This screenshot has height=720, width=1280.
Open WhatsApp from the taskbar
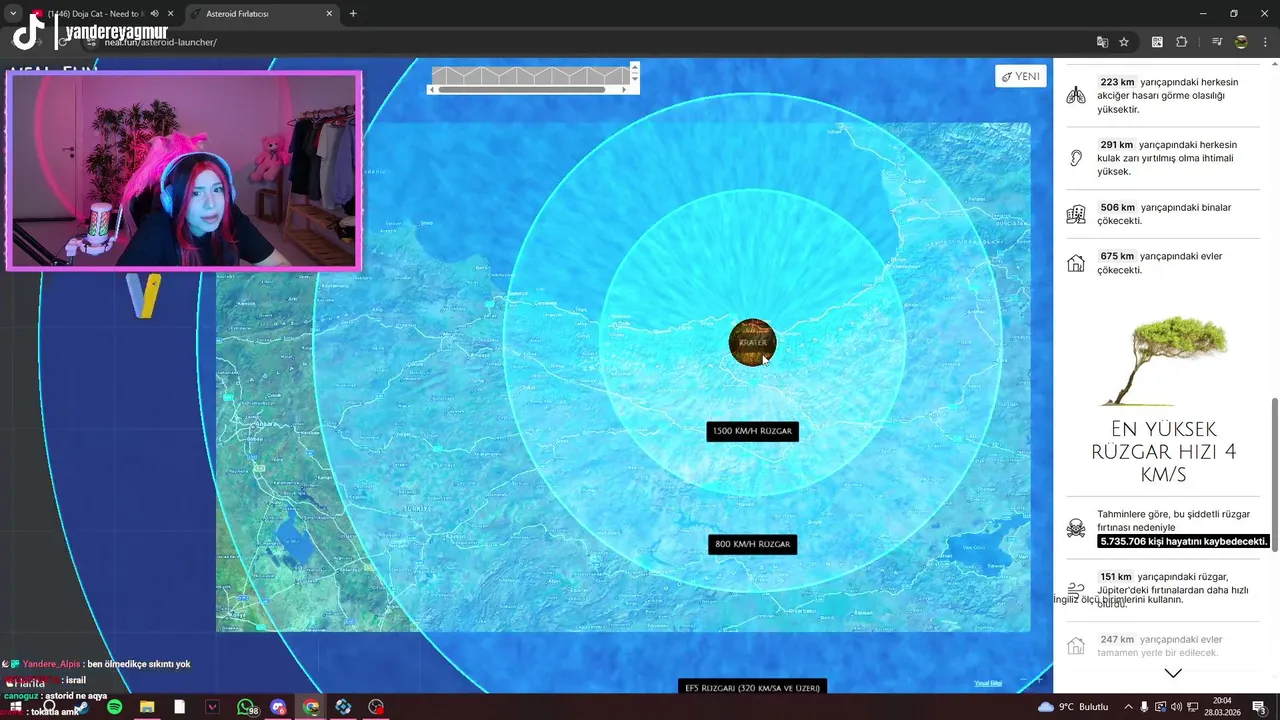point(245,707)
